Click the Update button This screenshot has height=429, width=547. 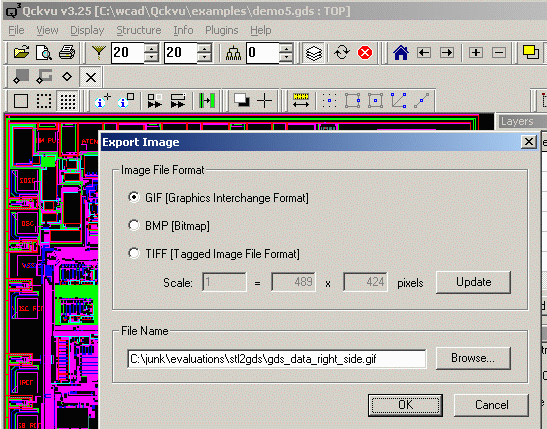pos(473,282)
